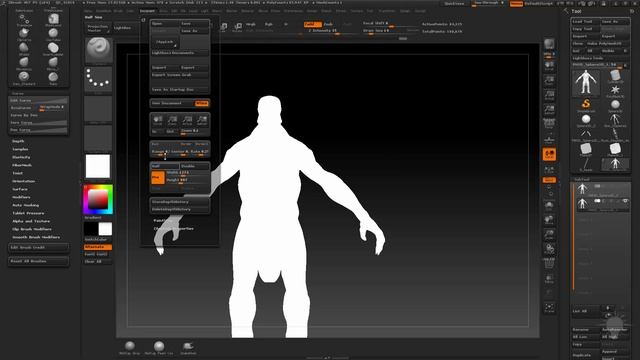The height and width of the screenshot is (360, 640).
Task: Expand the Depth brush submenu
Action: 18,141
